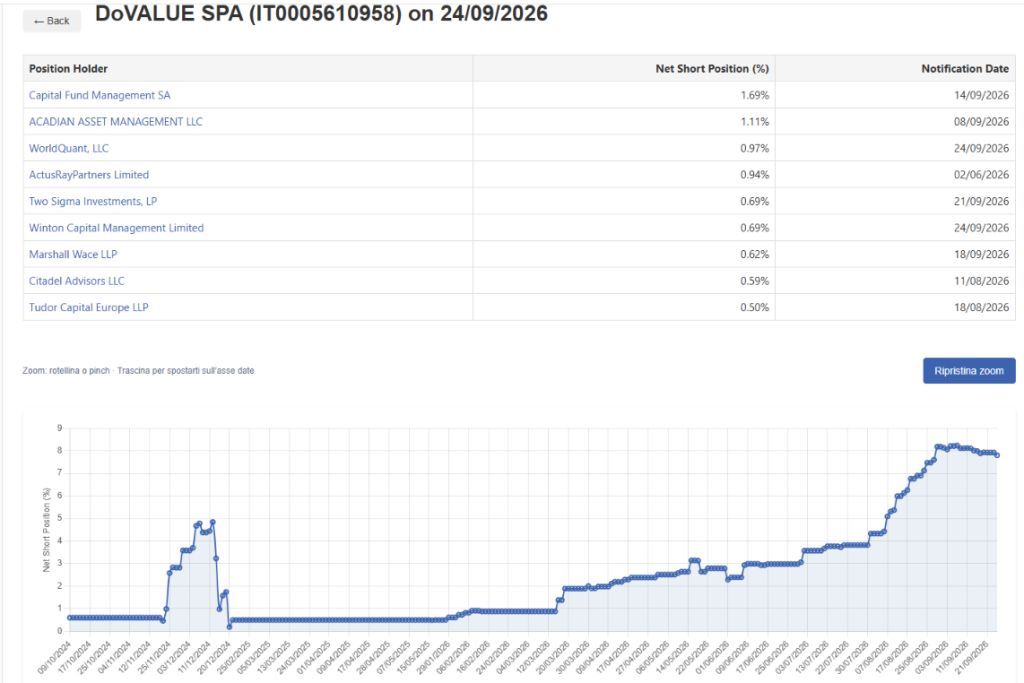Screen dimensions: 1024x683
Task: Select the 0.97% net short value
Action: 754,148
